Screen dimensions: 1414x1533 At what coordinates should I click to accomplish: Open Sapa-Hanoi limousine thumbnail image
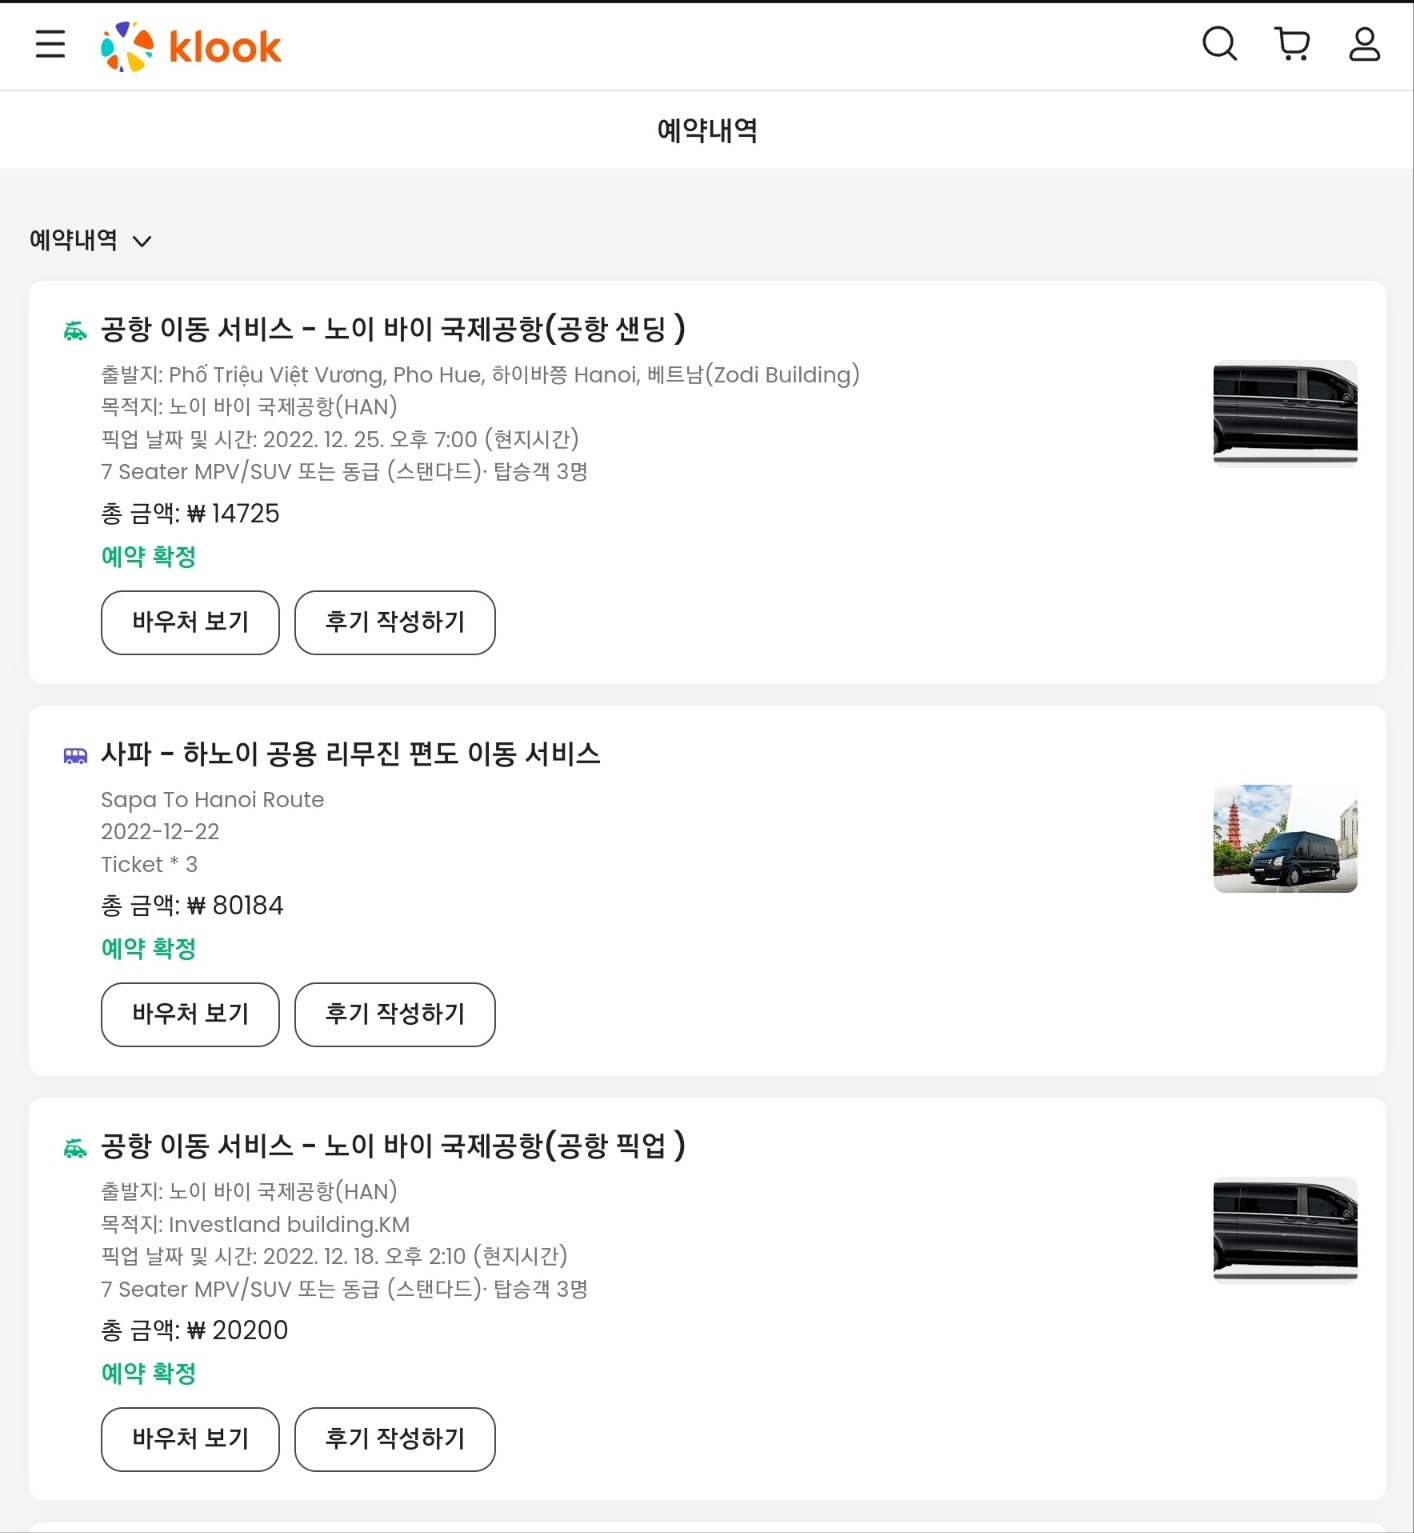coord(1285,838)
